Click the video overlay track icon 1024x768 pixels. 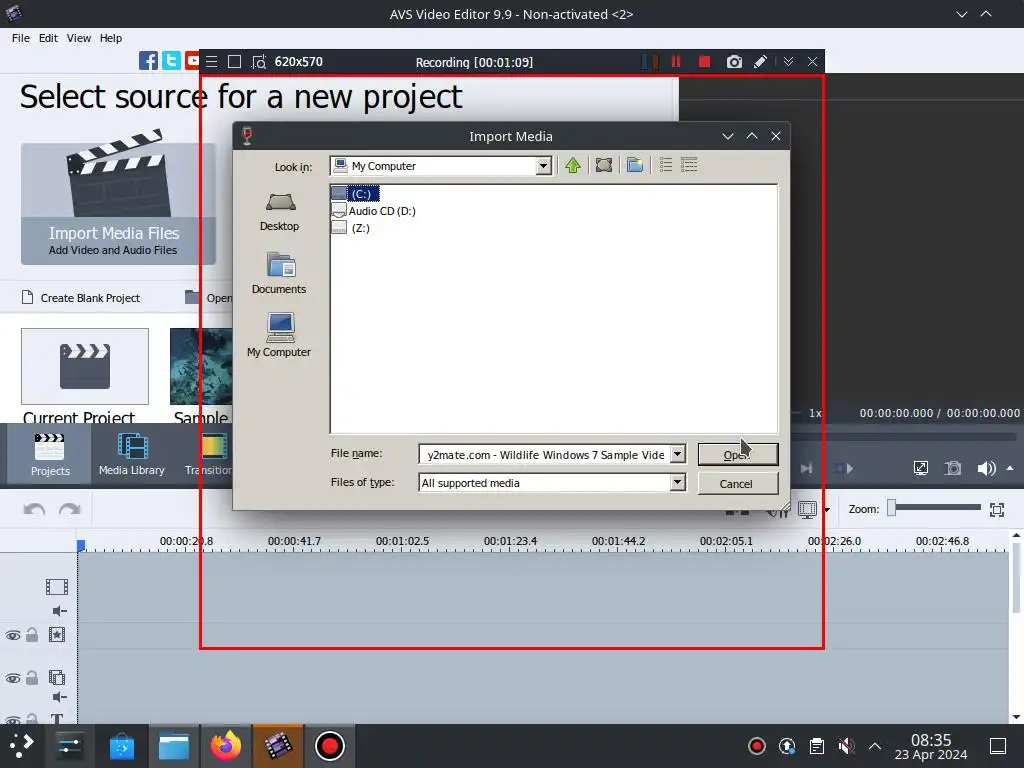pyautogui.click(x=57, y=677)
